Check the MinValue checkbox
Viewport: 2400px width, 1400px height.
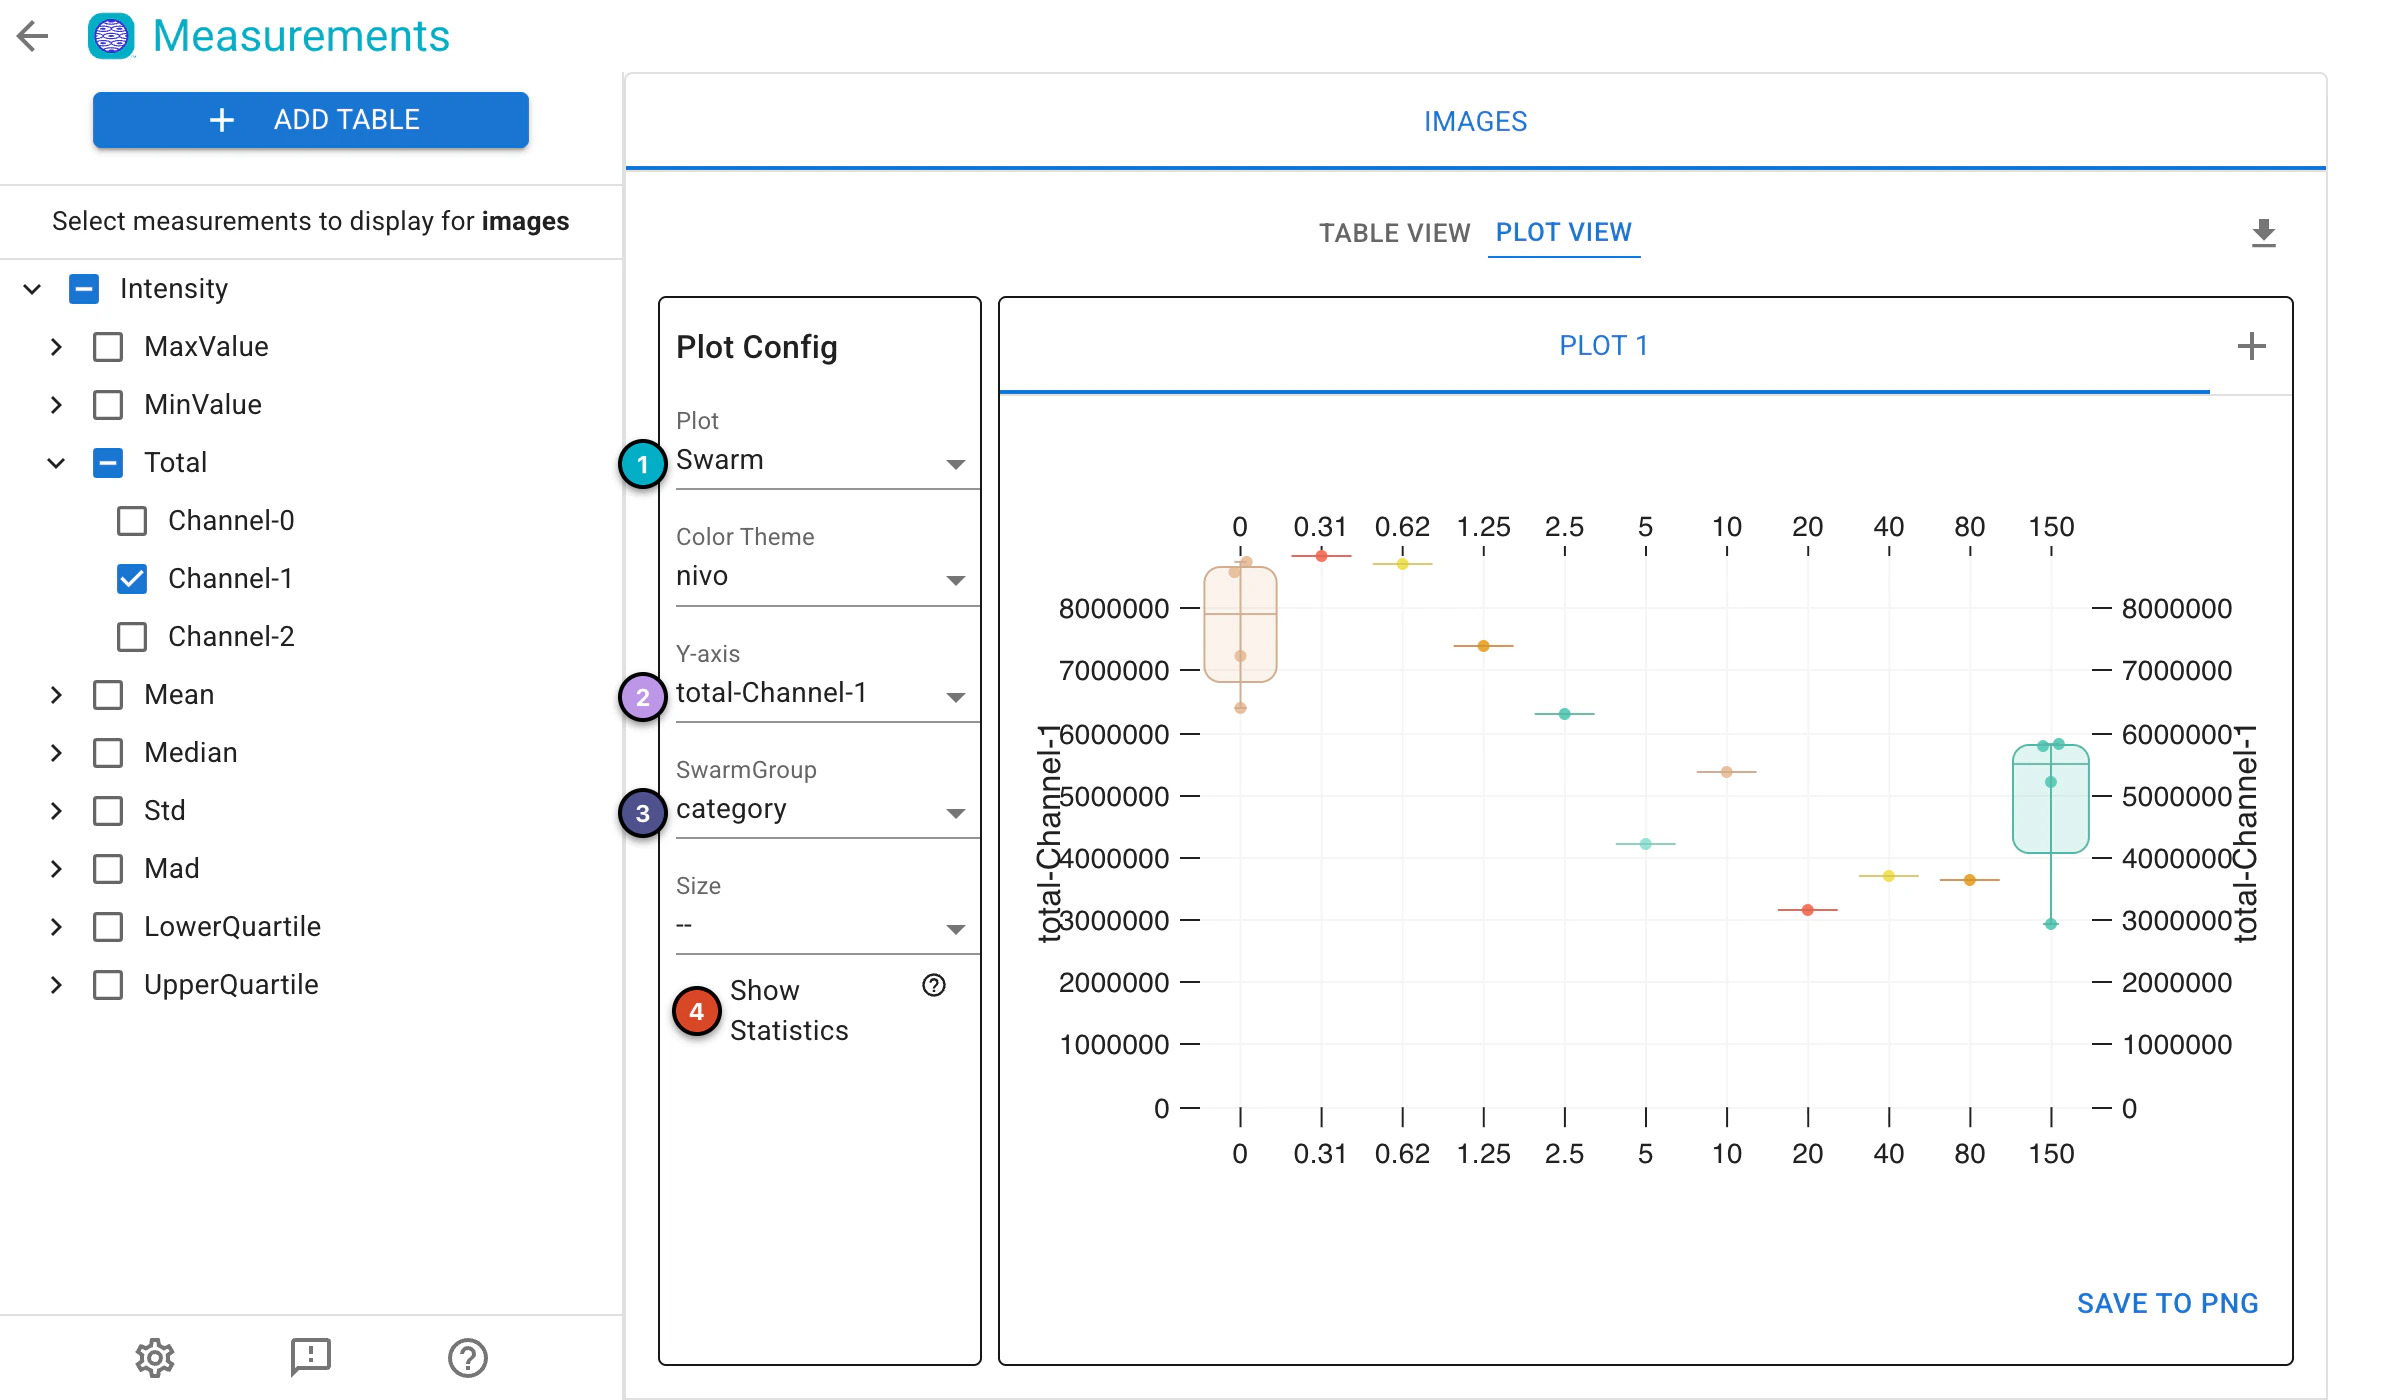pyautogui.click(x=108, y=405)
